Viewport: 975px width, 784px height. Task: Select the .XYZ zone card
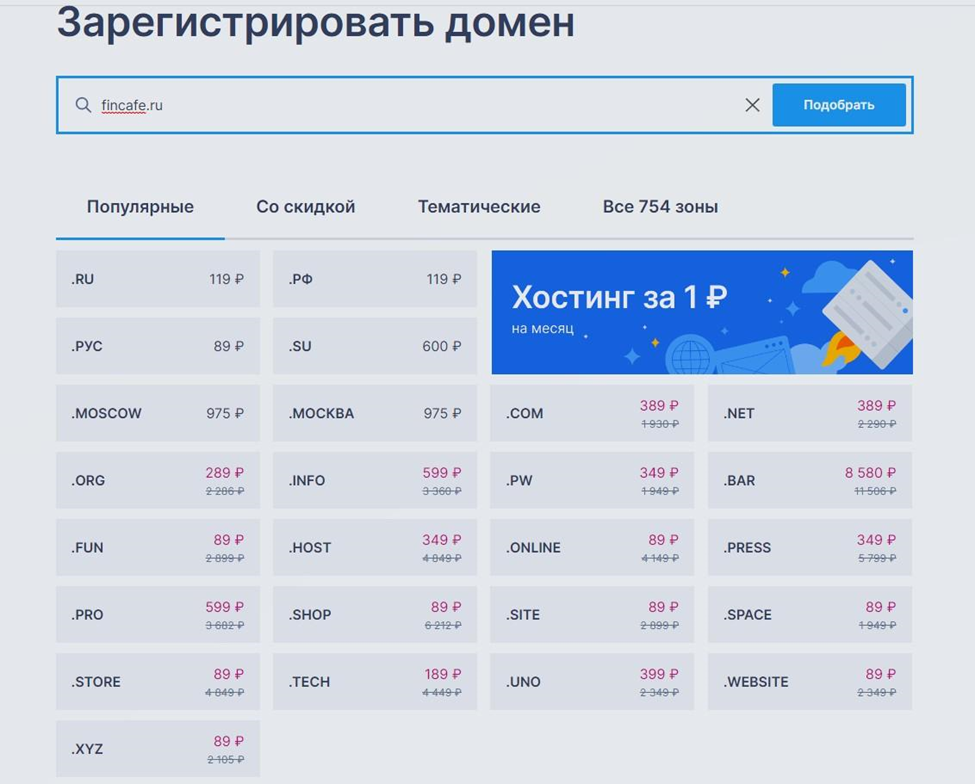pos(158,749)
